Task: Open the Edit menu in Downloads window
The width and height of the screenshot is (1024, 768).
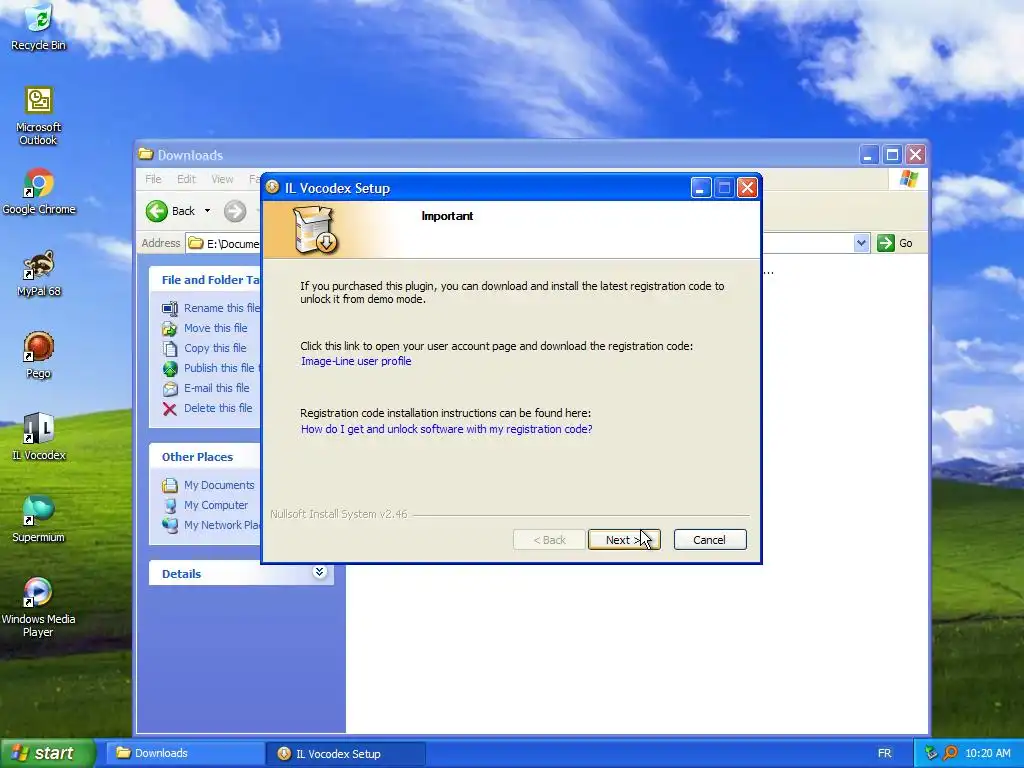Action: coord(186,179)
